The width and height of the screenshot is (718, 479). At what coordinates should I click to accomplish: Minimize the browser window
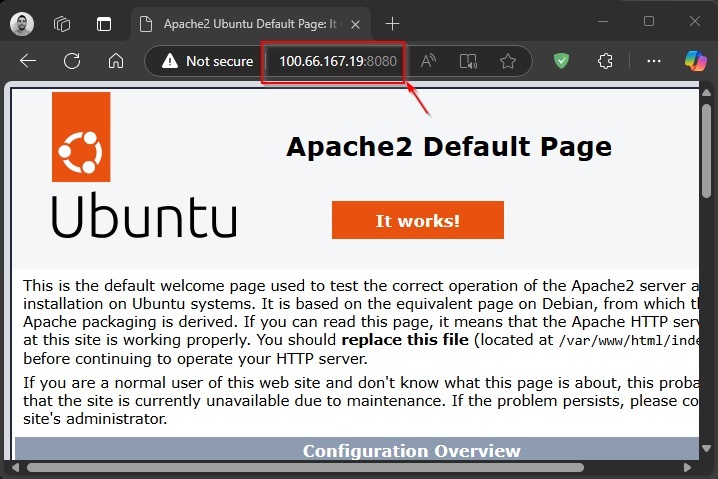(603, 22)
